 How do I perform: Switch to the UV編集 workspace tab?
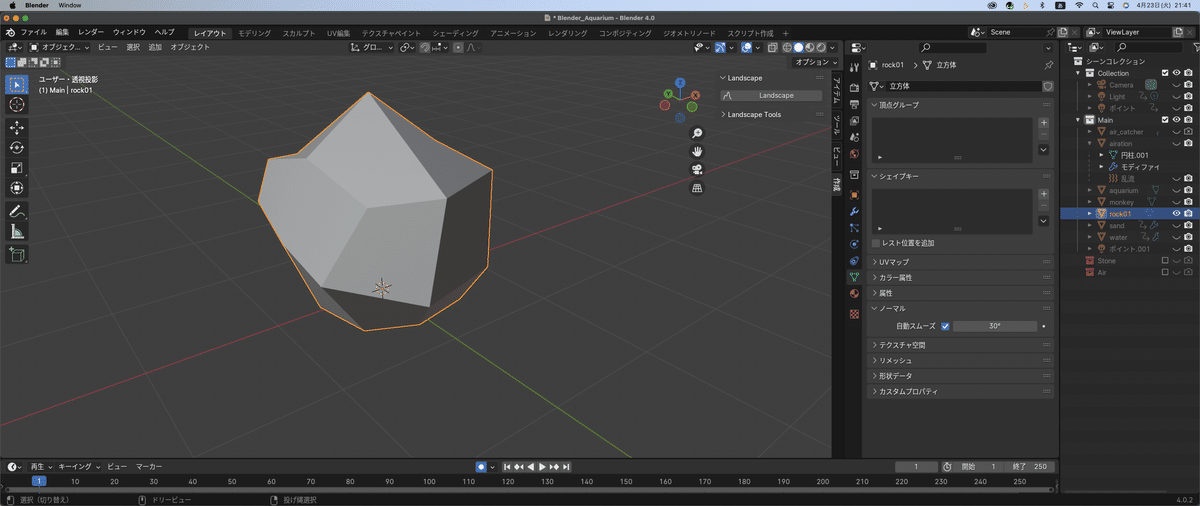pyautogui.click(x=338, y=33)
